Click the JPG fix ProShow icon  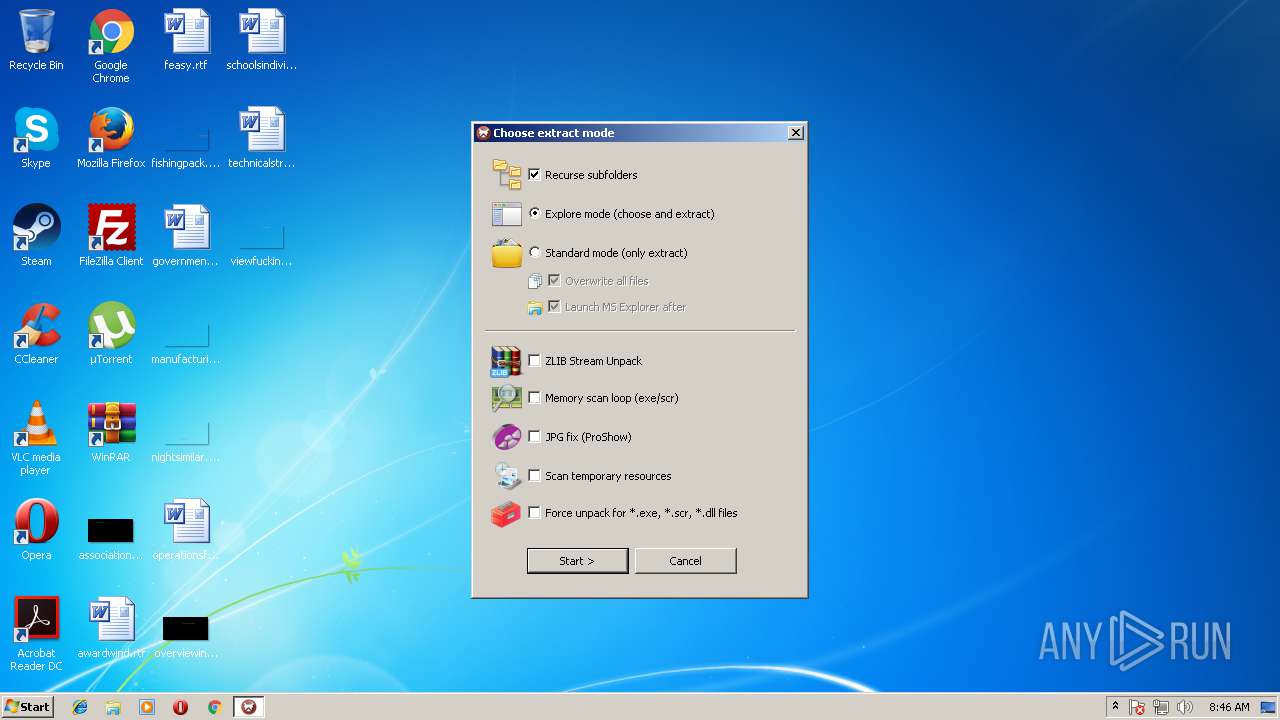tap(506, 437)
